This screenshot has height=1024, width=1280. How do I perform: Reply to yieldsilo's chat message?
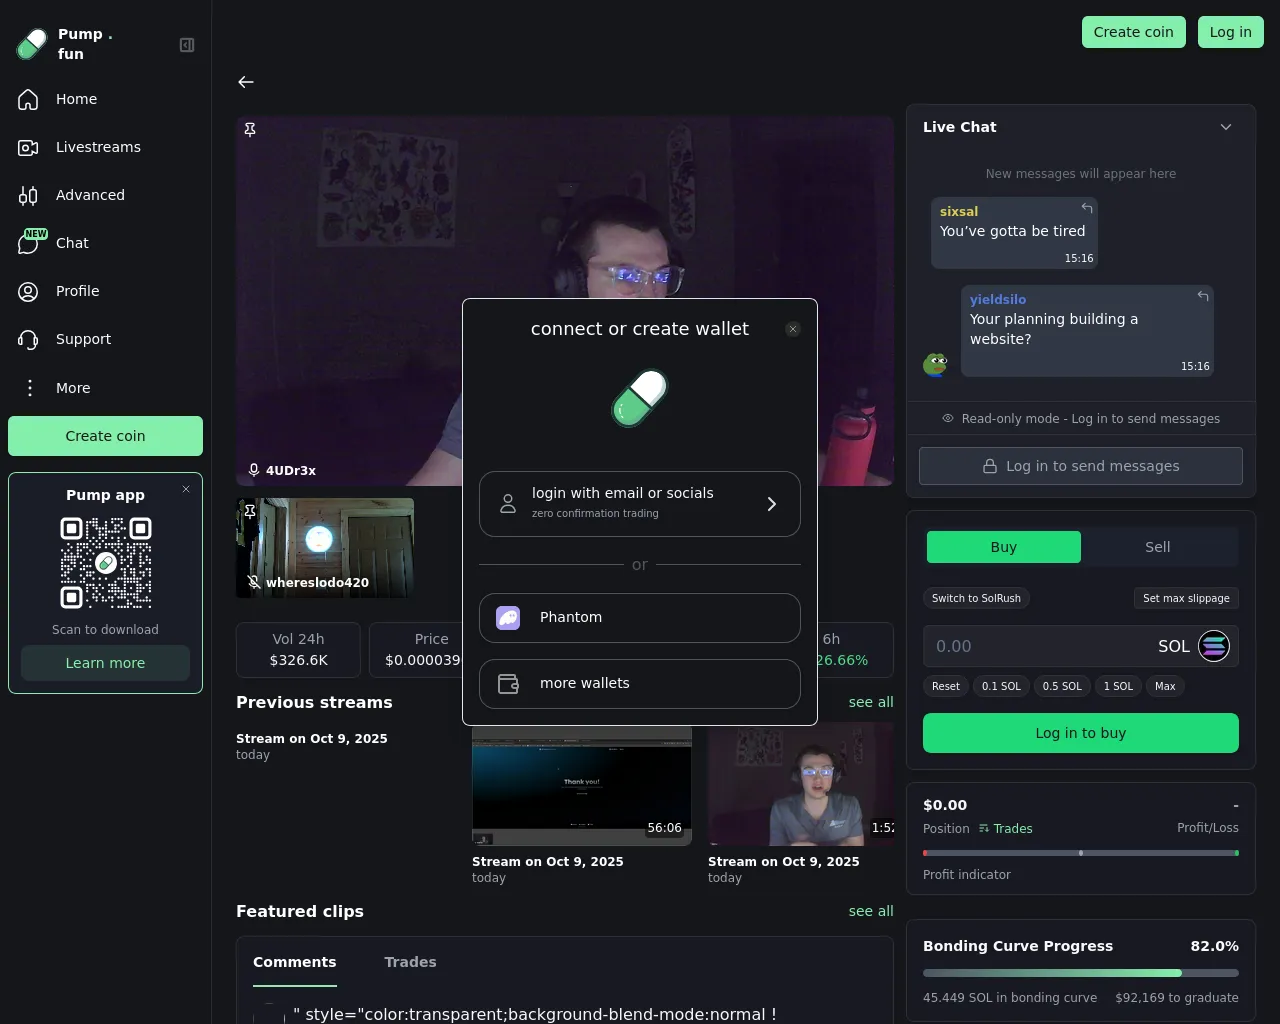click(1203, 296)
